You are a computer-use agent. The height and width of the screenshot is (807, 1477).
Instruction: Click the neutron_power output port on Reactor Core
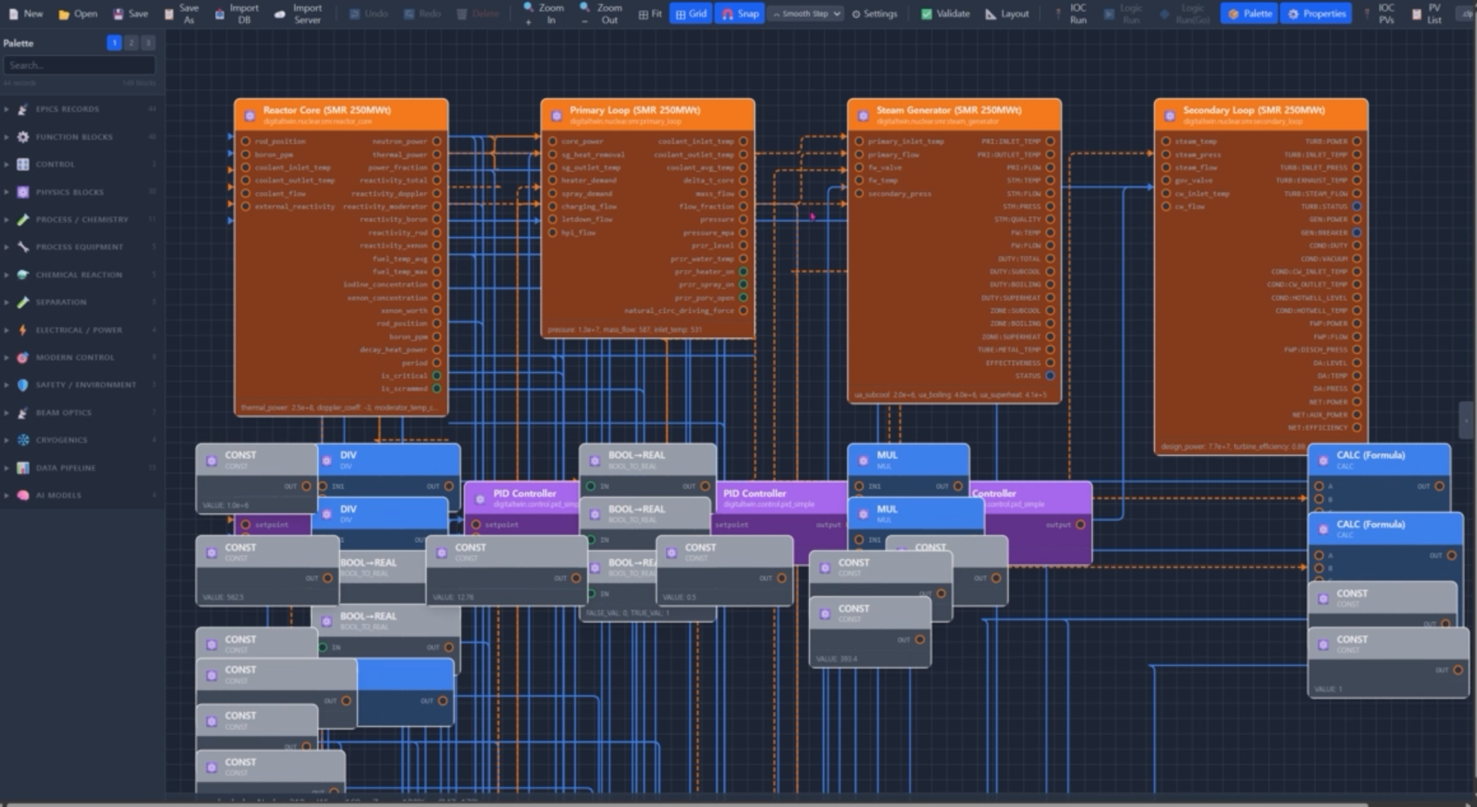437,141
